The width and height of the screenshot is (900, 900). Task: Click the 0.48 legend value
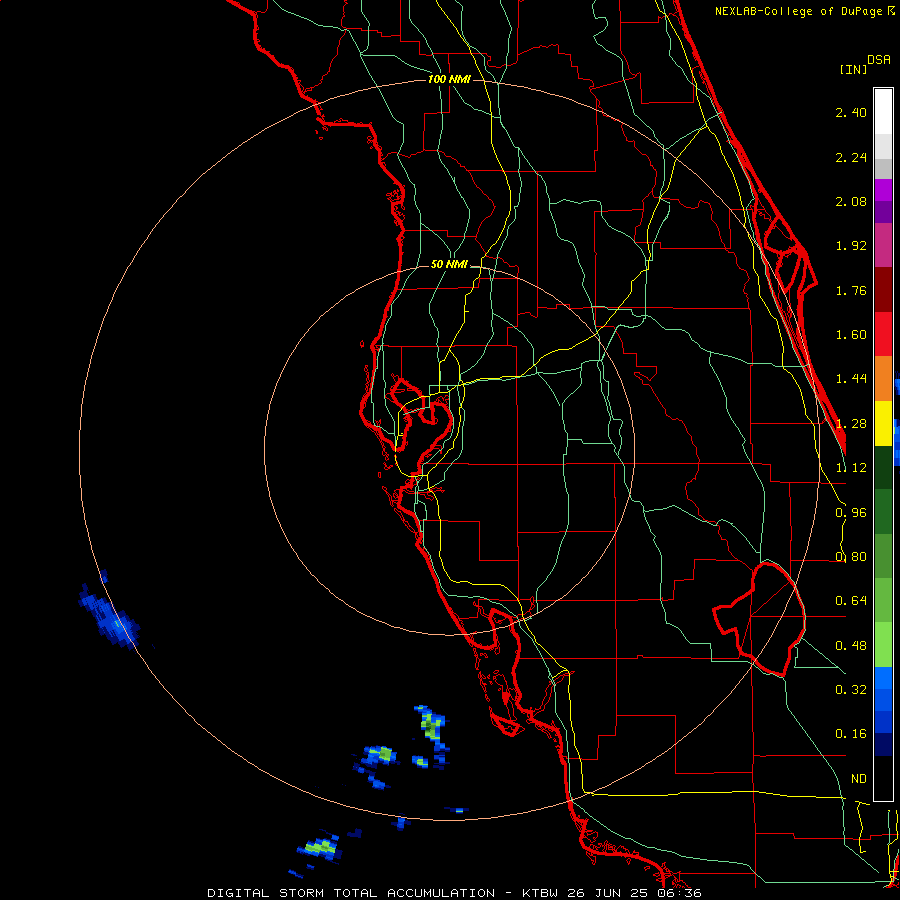pyautogui.click(x=851, y=646)
